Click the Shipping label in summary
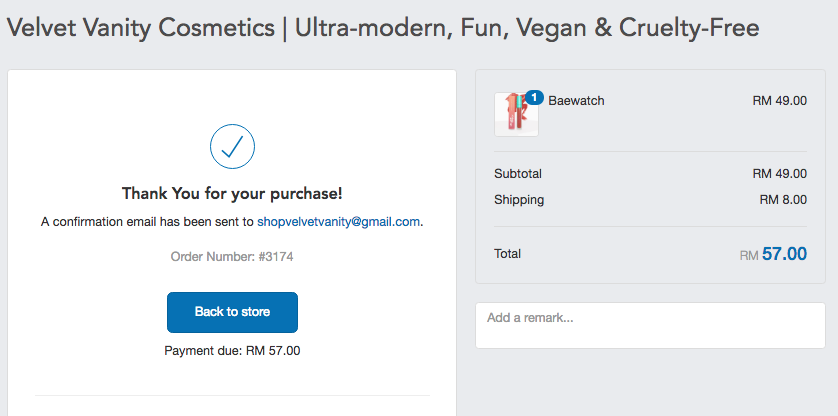Screen dimensions: 838x416 click(x=519, y=200)
